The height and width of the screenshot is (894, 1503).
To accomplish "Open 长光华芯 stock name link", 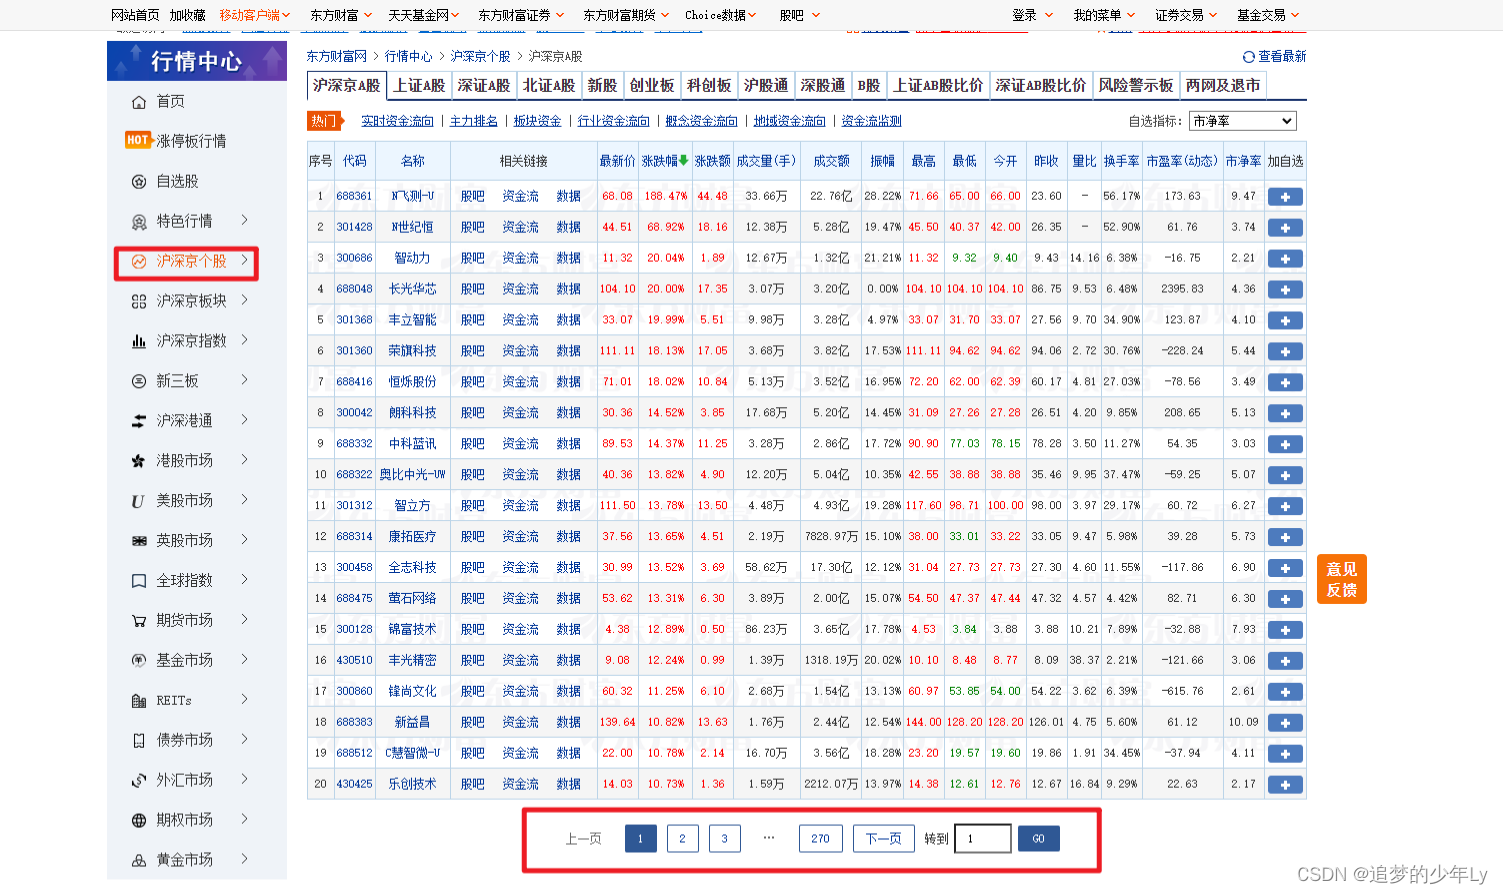I will coord(413,289).
